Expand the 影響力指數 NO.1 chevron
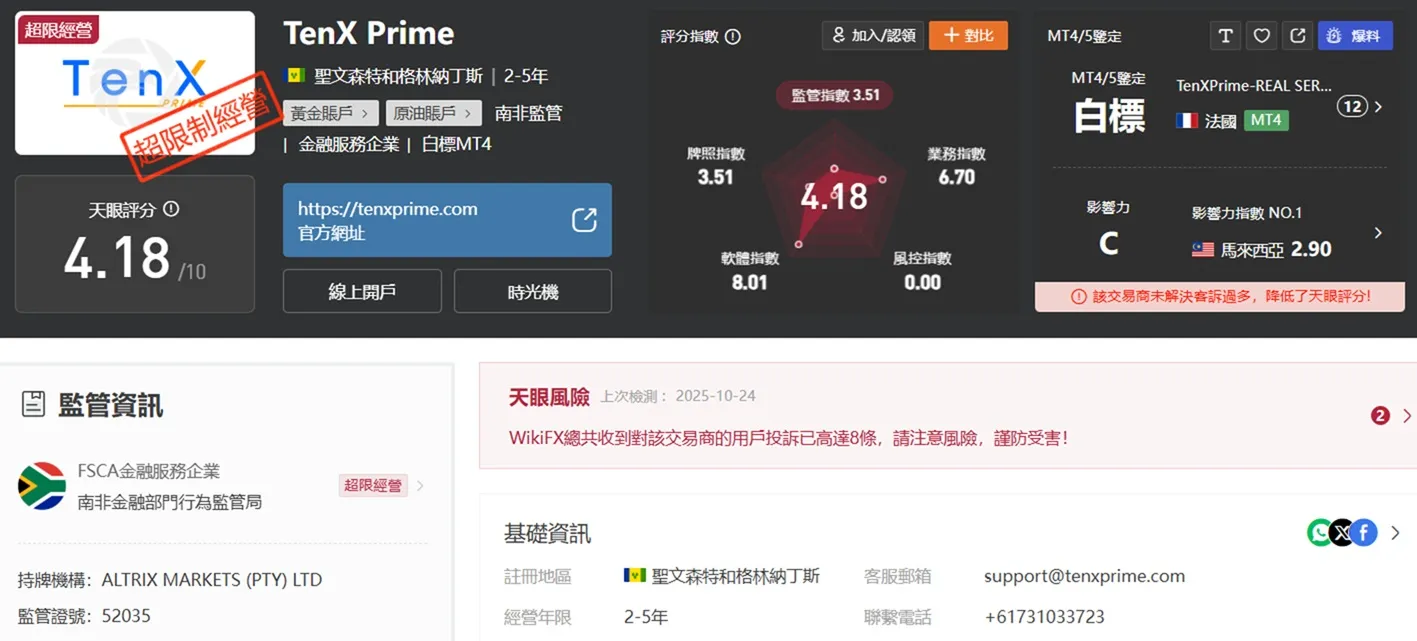Image resolution: width=1417 pixels, height=641 pixels. pyautogui.click(x=1378, y=233)
